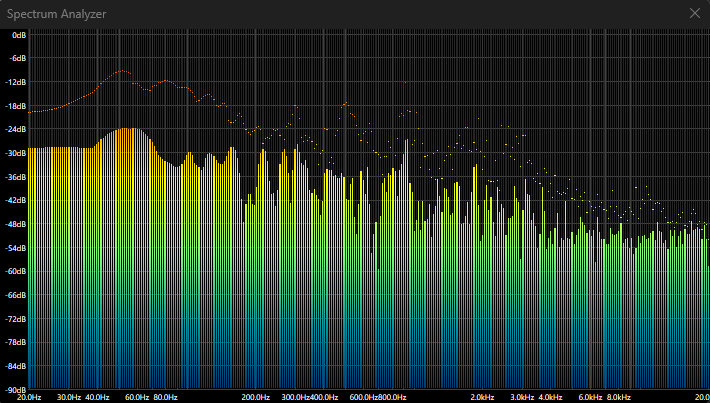The height and width of the screenshot is (403, 710).
Task: Click the 2.0kHz frequency axis label
Action: (x=484, y=397)
